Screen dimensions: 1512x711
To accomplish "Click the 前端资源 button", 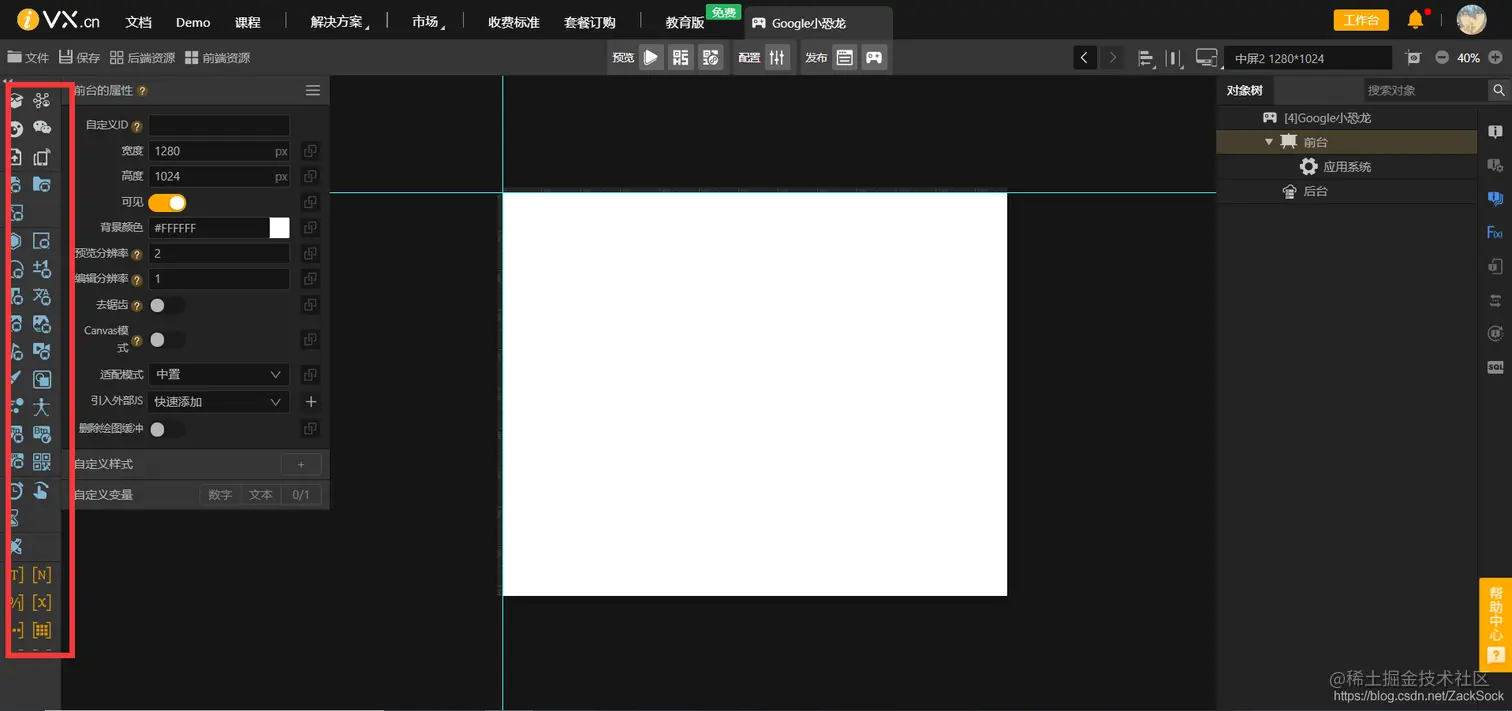I will [217, 58].
